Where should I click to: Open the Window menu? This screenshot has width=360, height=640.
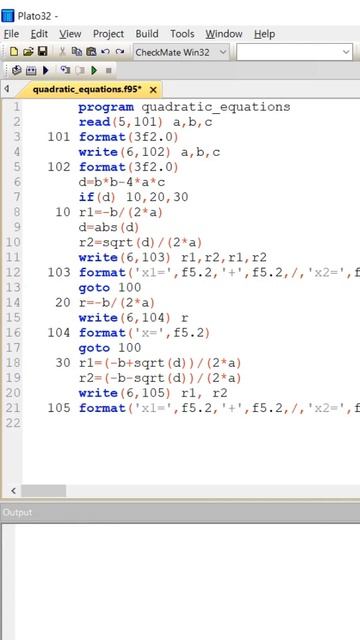[x=224, y=34]
